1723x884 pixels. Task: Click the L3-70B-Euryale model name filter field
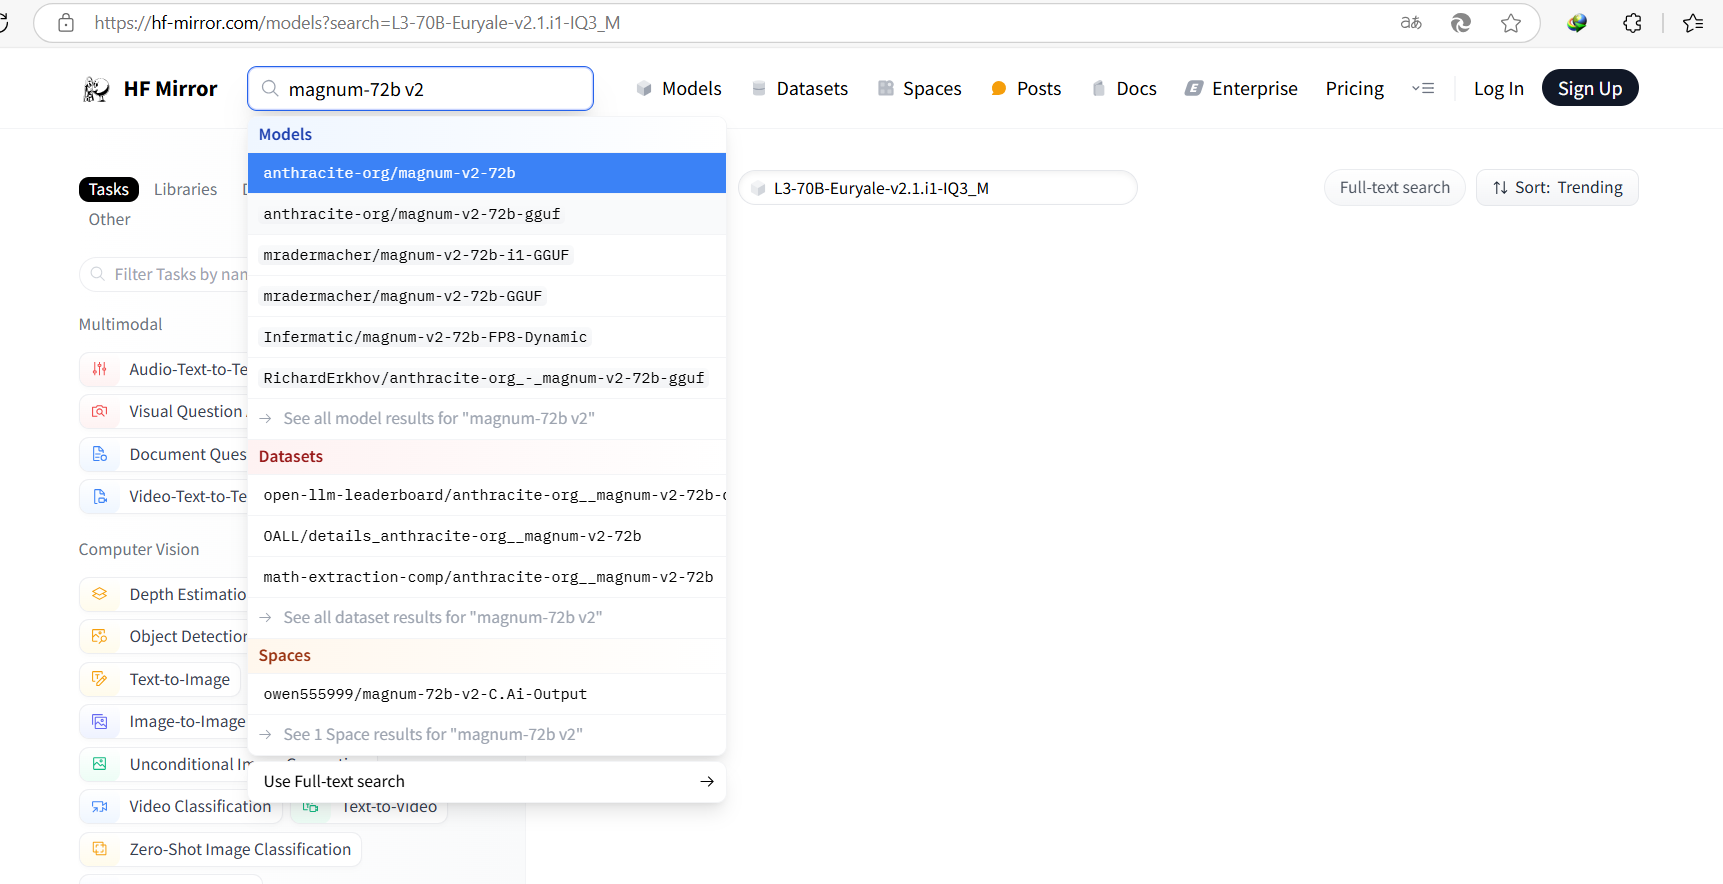pyautogui.click(x=938, y=188)
